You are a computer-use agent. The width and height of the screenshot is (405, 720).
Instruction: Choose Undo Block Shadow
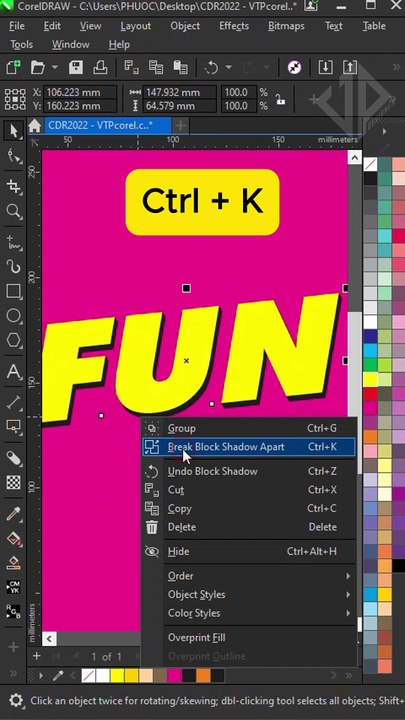(248, 472)
